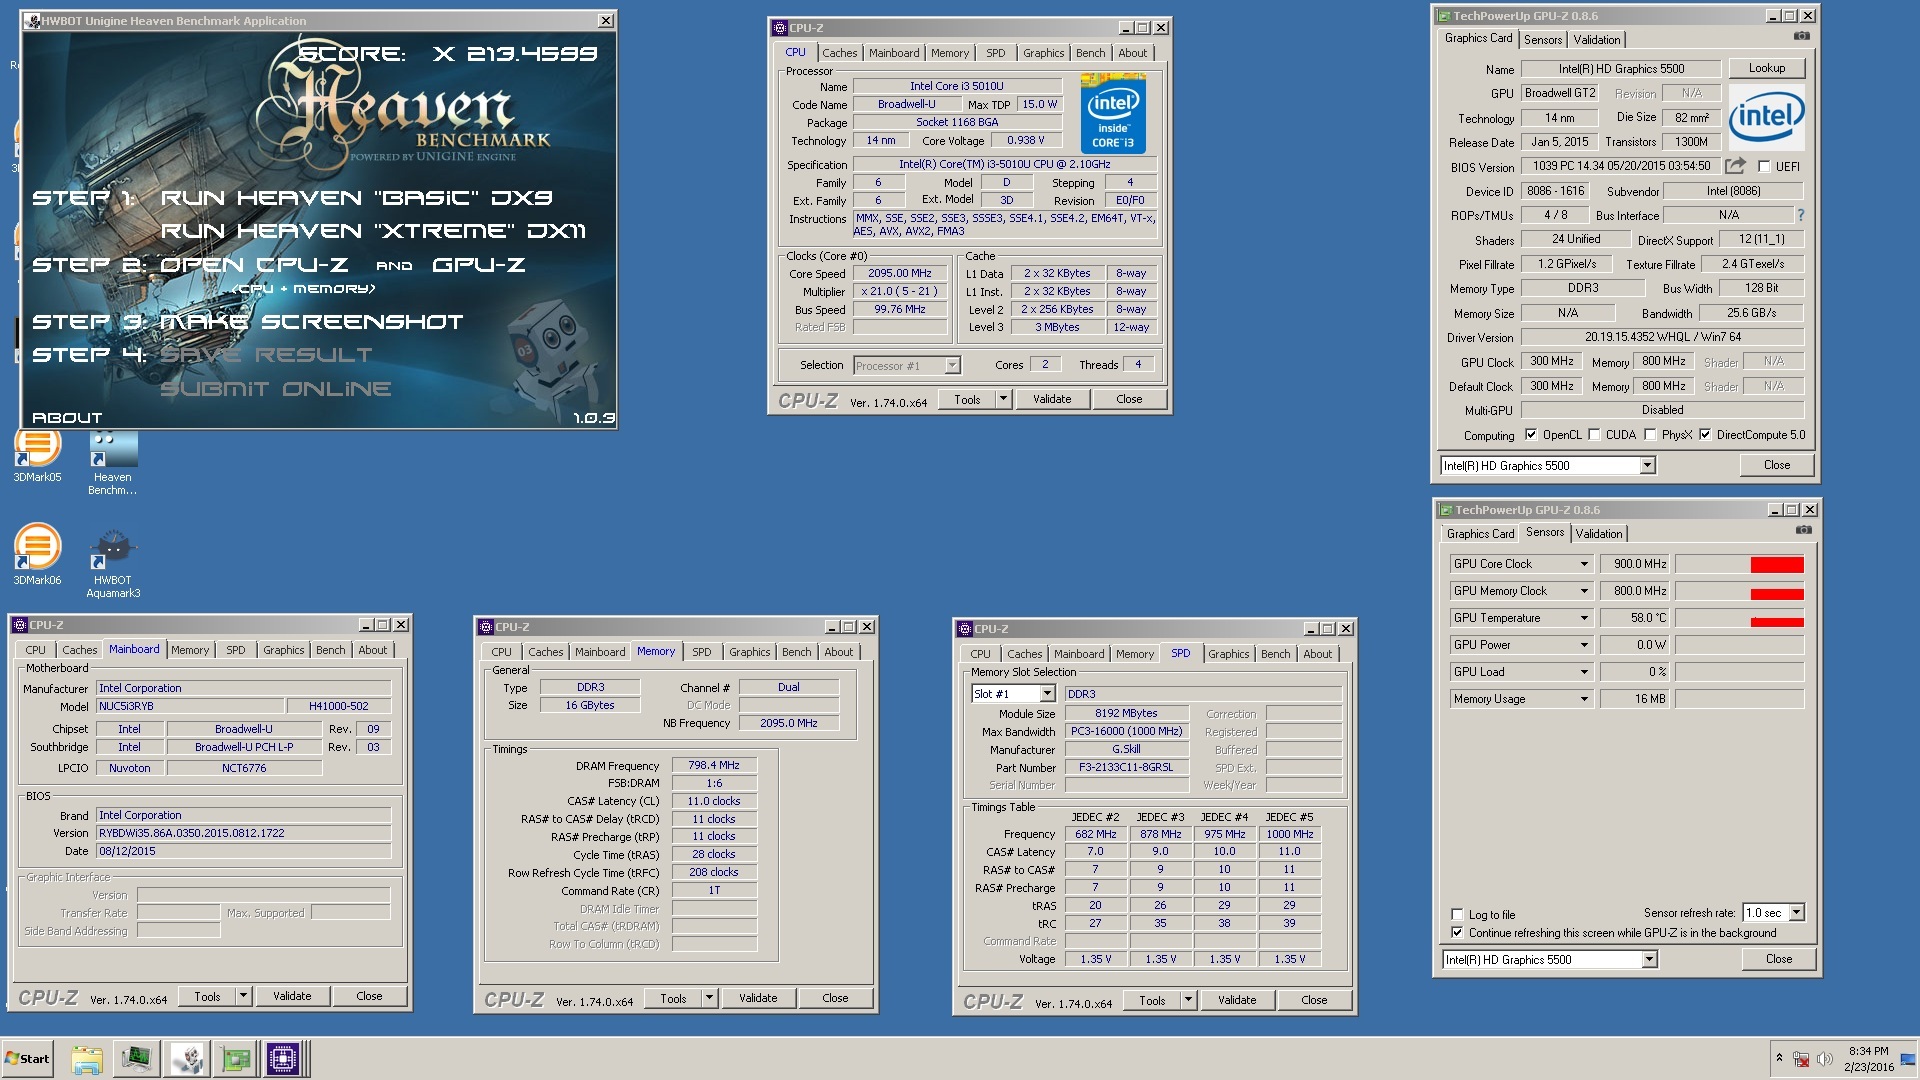
Task: Click the Bus Interface question mark icon
Action: [1800, 215]
